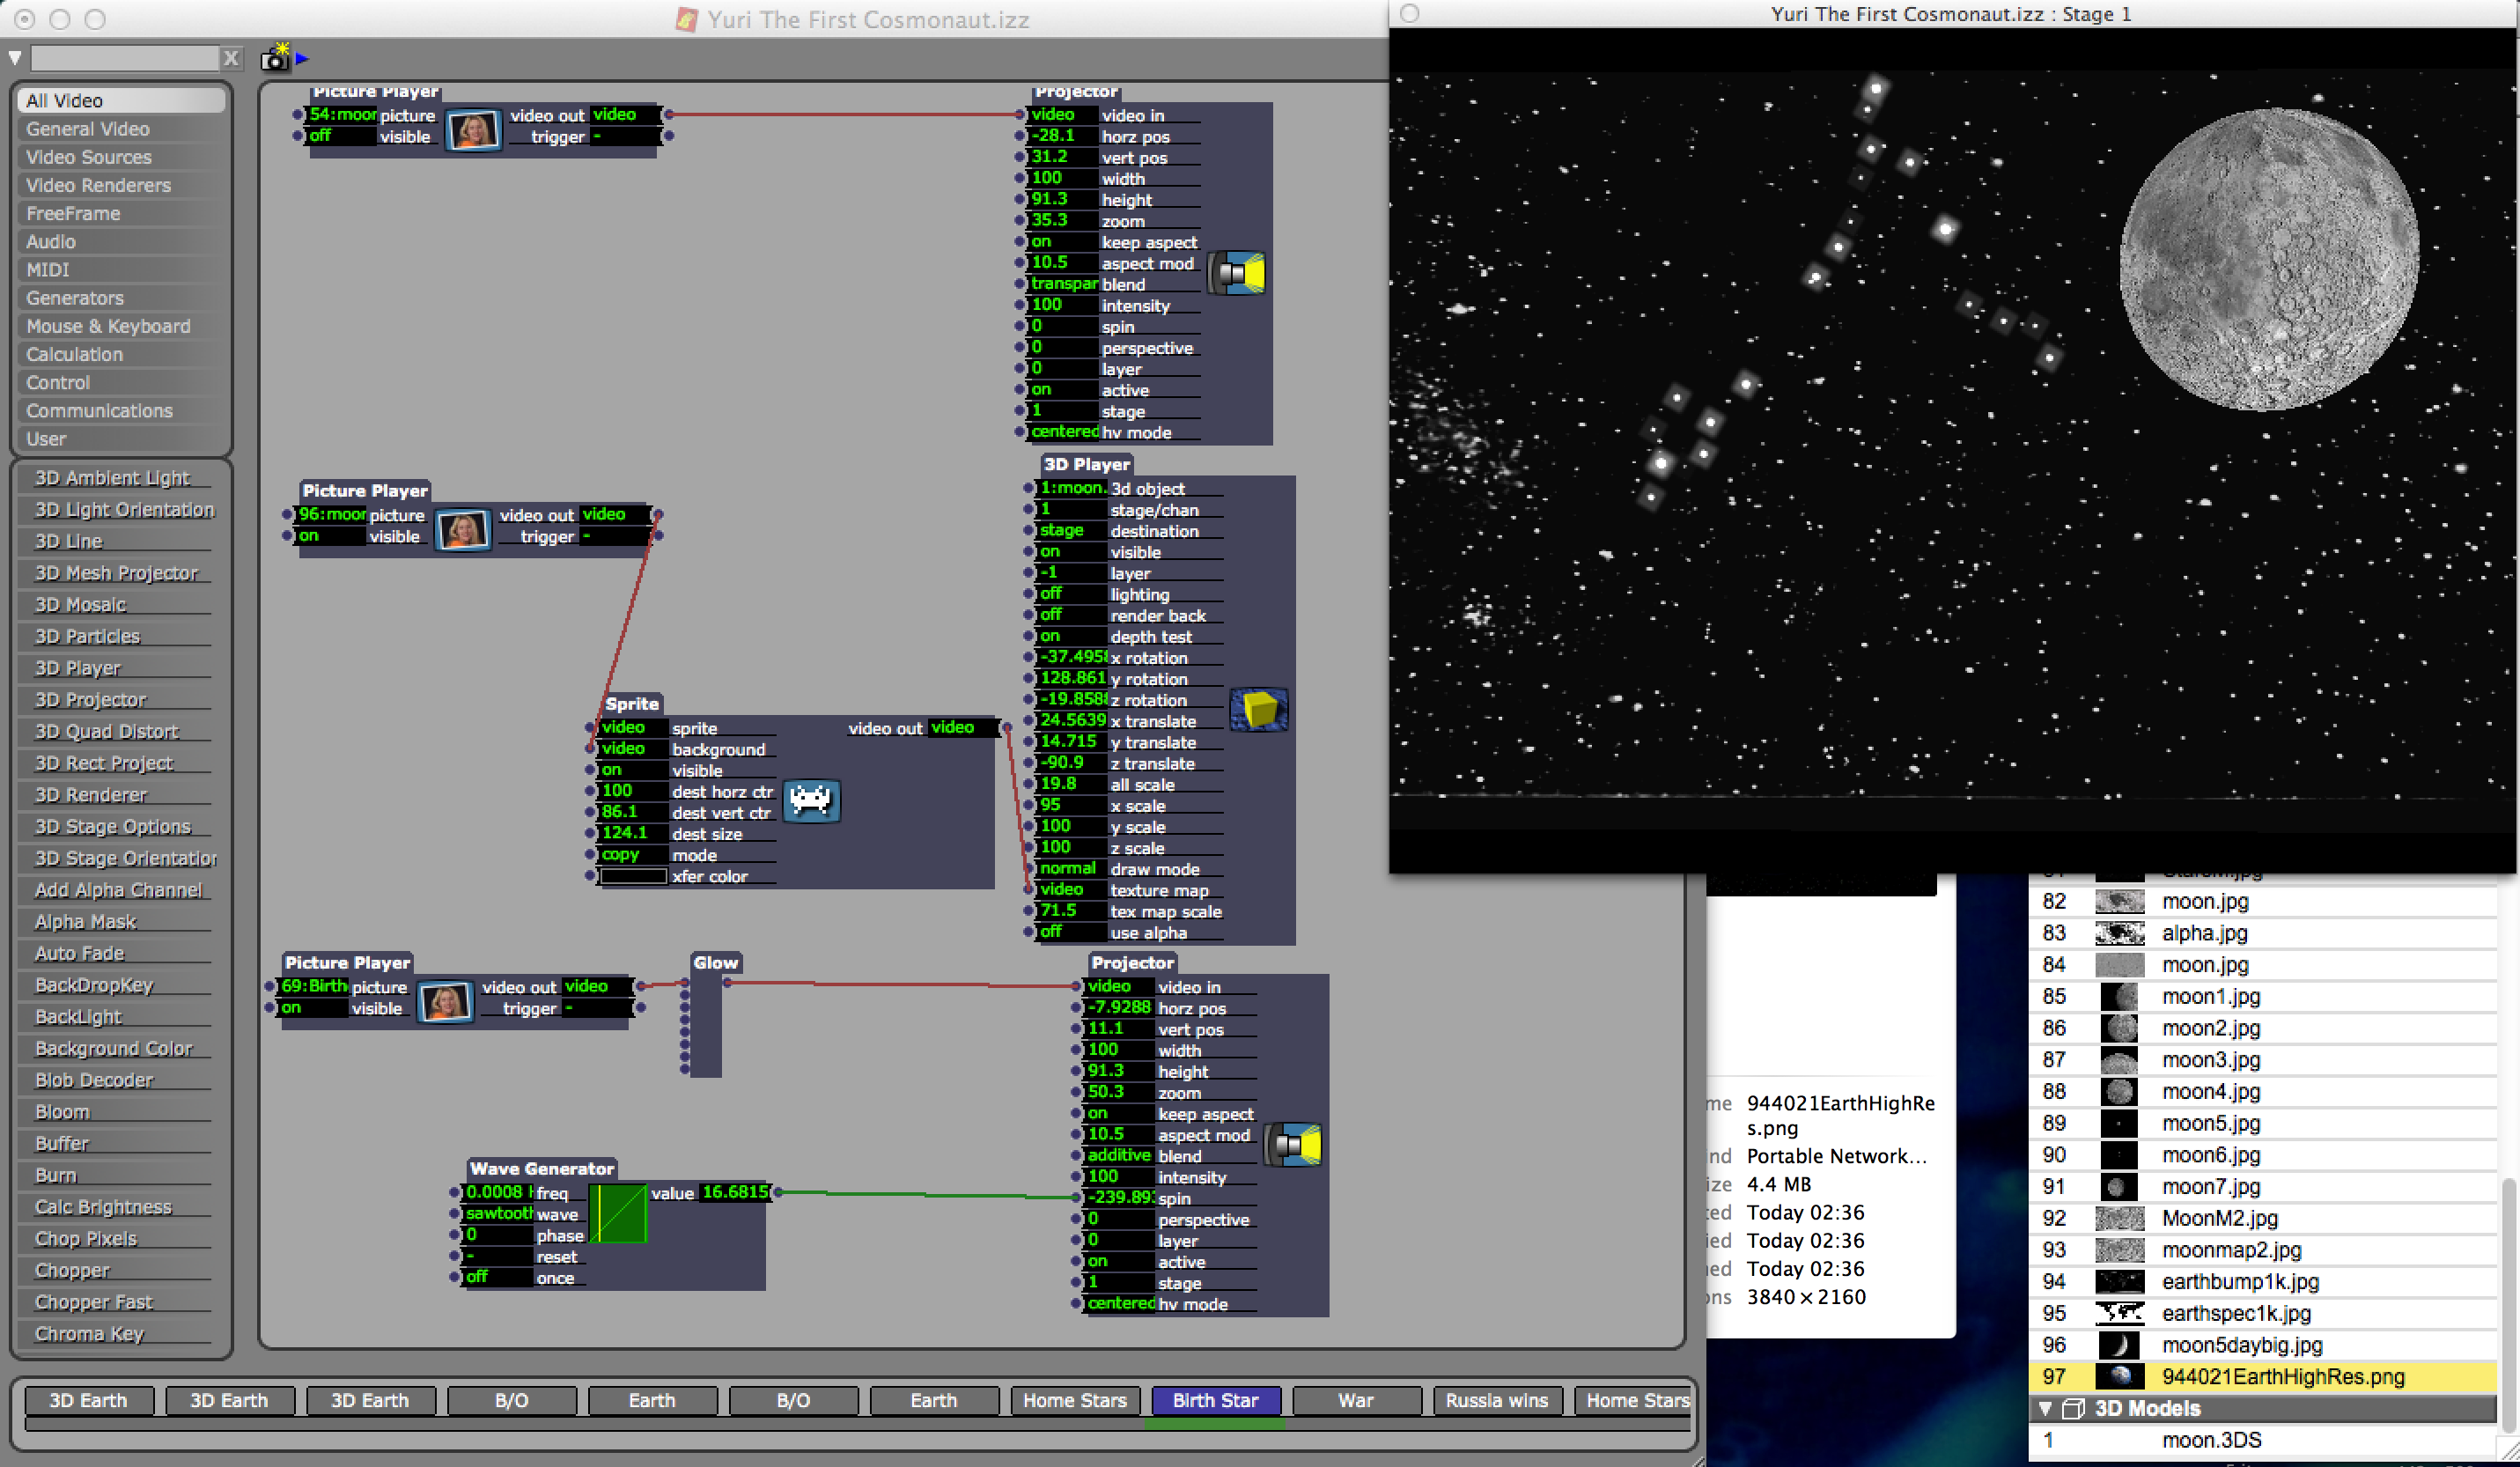
Task: Jump to the Russia wins scene
Action: pos(1497,1400)
